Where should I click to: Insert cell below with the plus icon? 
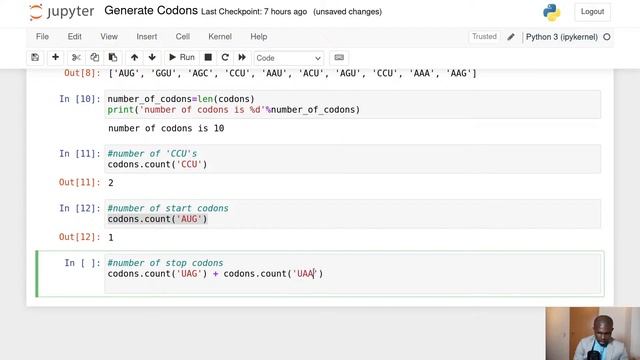[x=55, y=58]
